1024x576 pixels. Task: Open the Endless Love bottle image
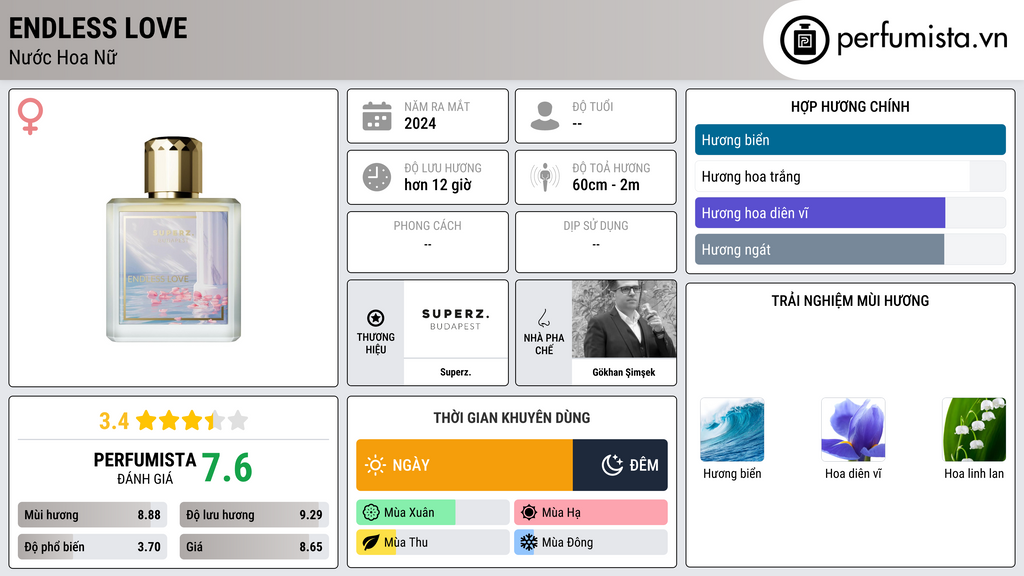[x=173, y=239]
